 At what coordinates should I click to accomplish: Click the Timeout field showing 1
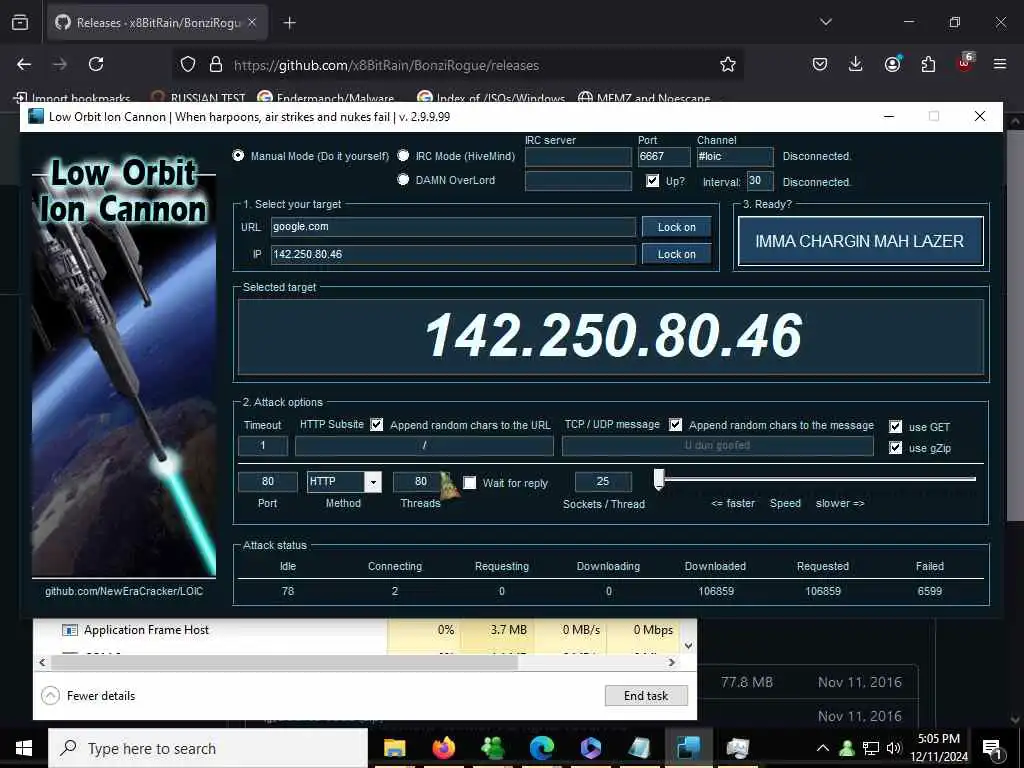[x=263, y=445]
